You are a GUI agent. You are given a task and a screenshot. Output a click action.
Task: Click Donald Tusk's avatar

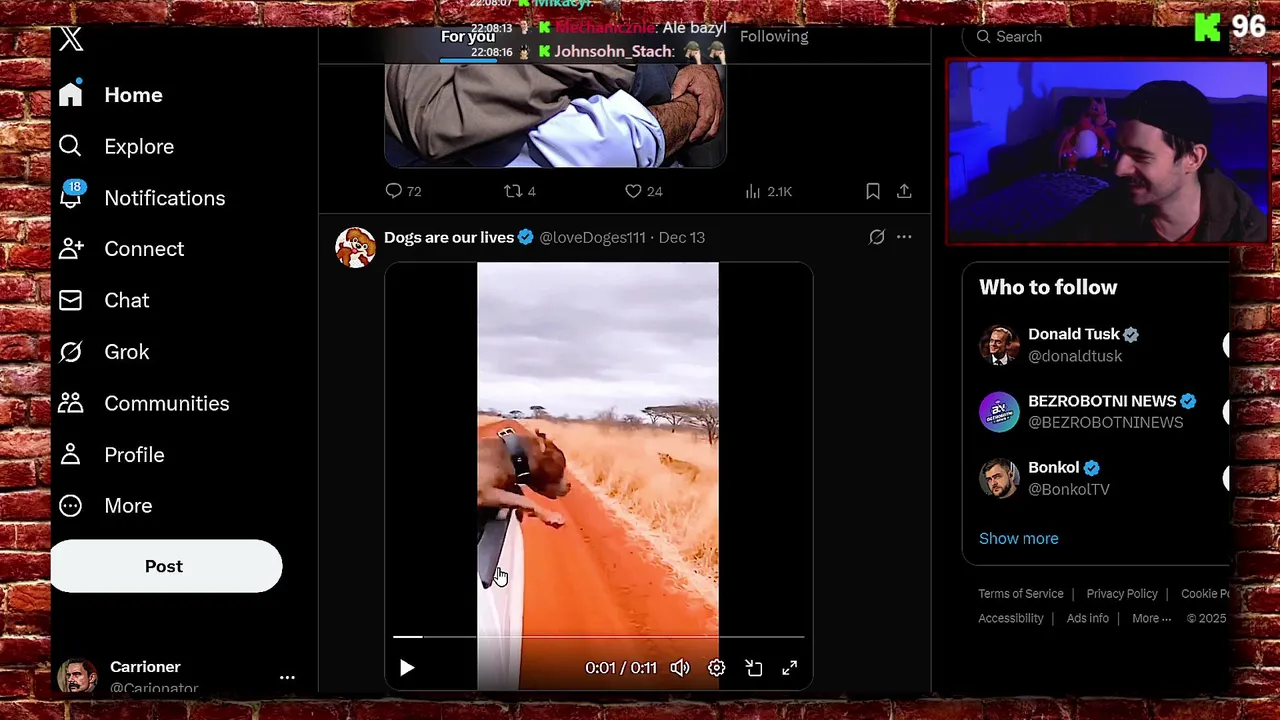pyautogui.click(x=999, y=345)
